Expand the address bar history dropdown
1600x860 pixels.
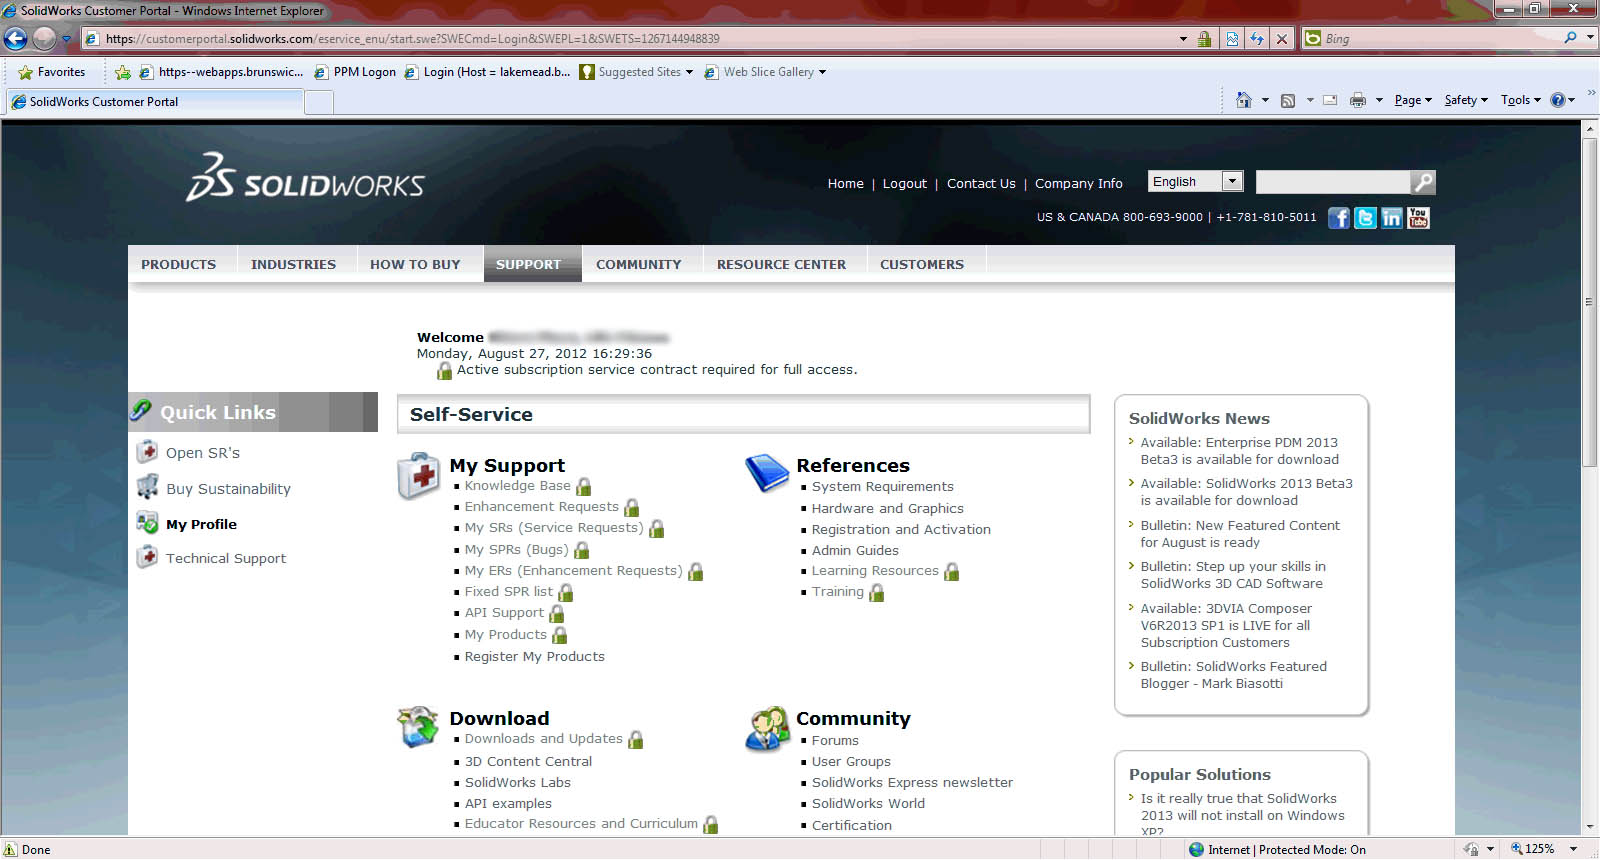1184,39
